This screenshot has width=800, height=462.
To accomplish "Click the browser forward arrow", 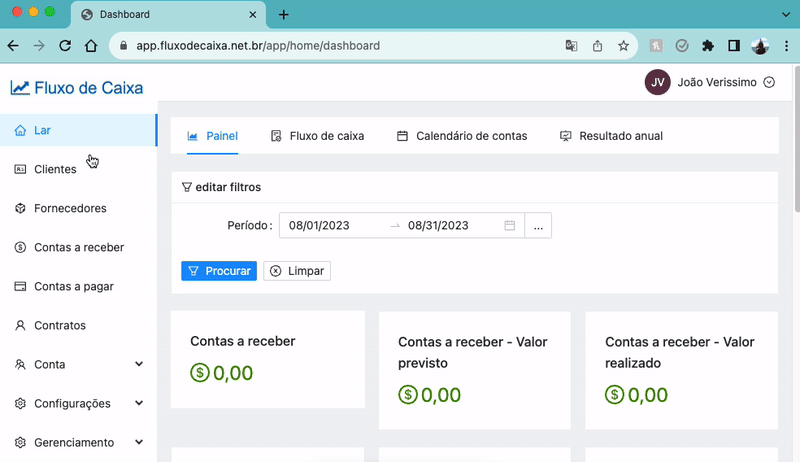I will 39,46.
